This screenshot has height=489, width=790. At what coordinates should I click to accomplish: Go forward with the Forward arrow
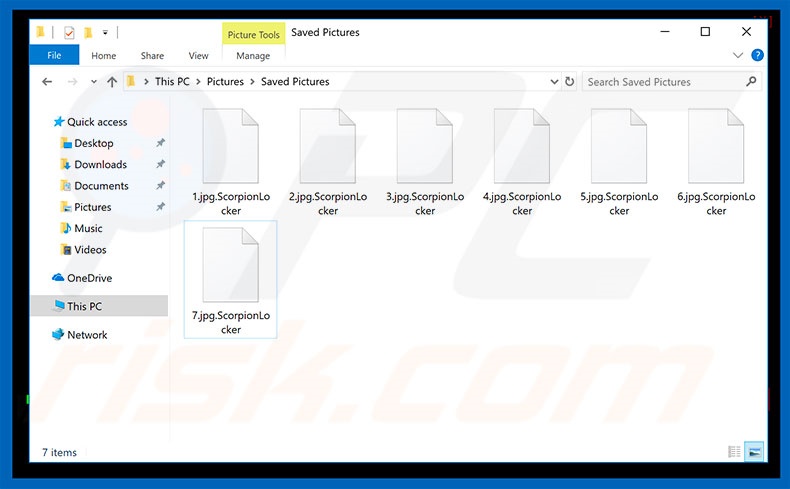[x=73, y=82]
